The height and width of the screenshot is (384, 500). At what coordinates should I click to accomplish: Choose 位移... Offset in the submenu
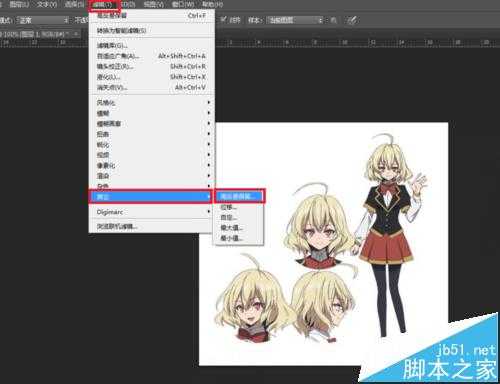tap(239, 207)
